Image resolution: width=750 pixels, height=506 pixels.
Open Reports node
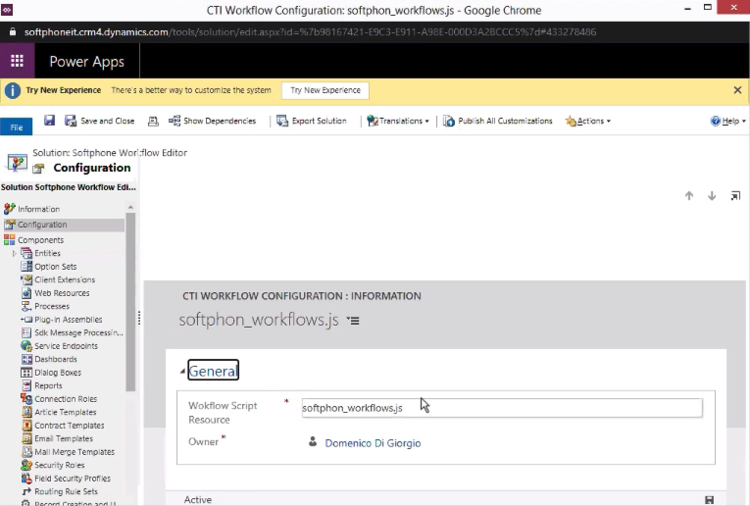(48, 385)
